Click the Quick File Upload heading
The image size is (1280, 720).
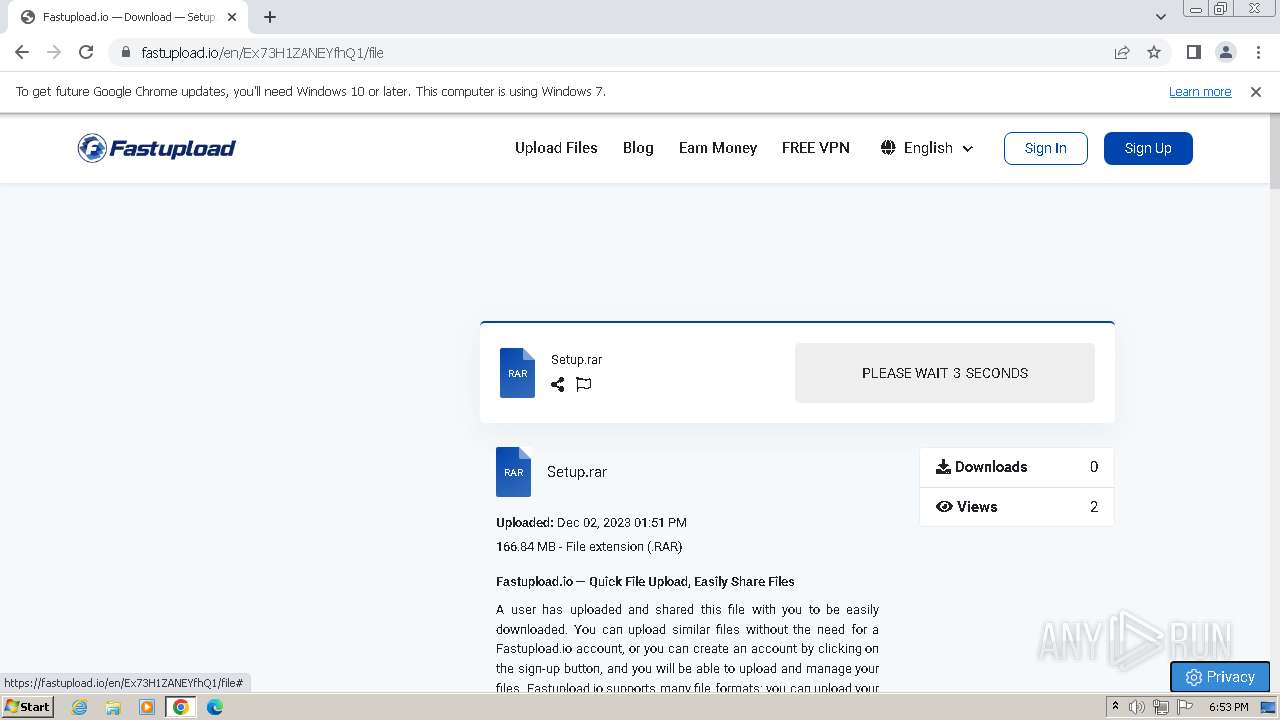[645, 581]
